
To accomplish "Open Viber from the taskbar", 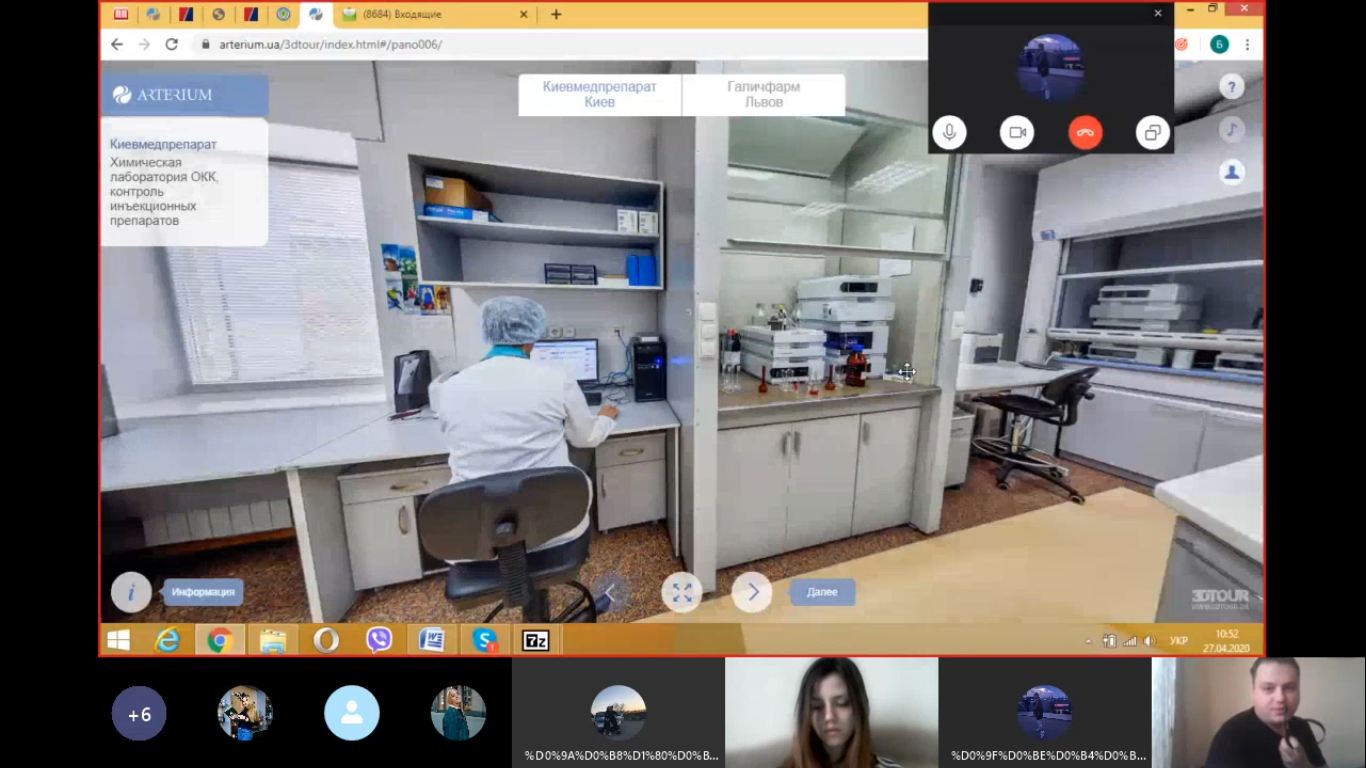I will (379, 640).
